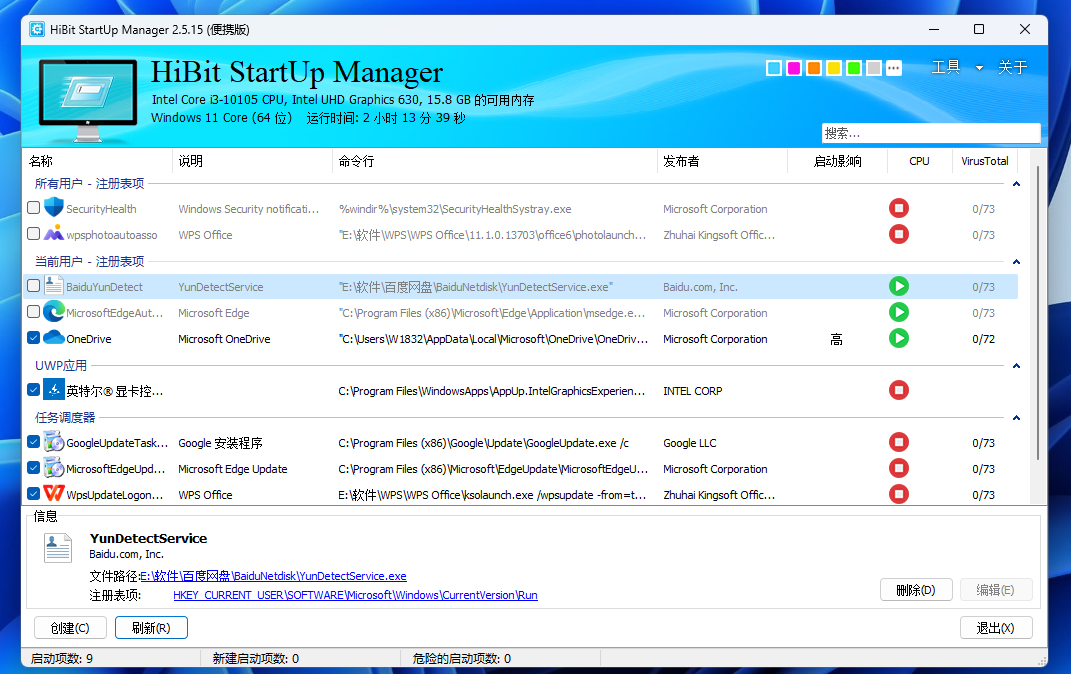This screenshot has height=674, width=1071.
Task: Click the HiBit title bar app icon
Action: [x=37, y=29]
